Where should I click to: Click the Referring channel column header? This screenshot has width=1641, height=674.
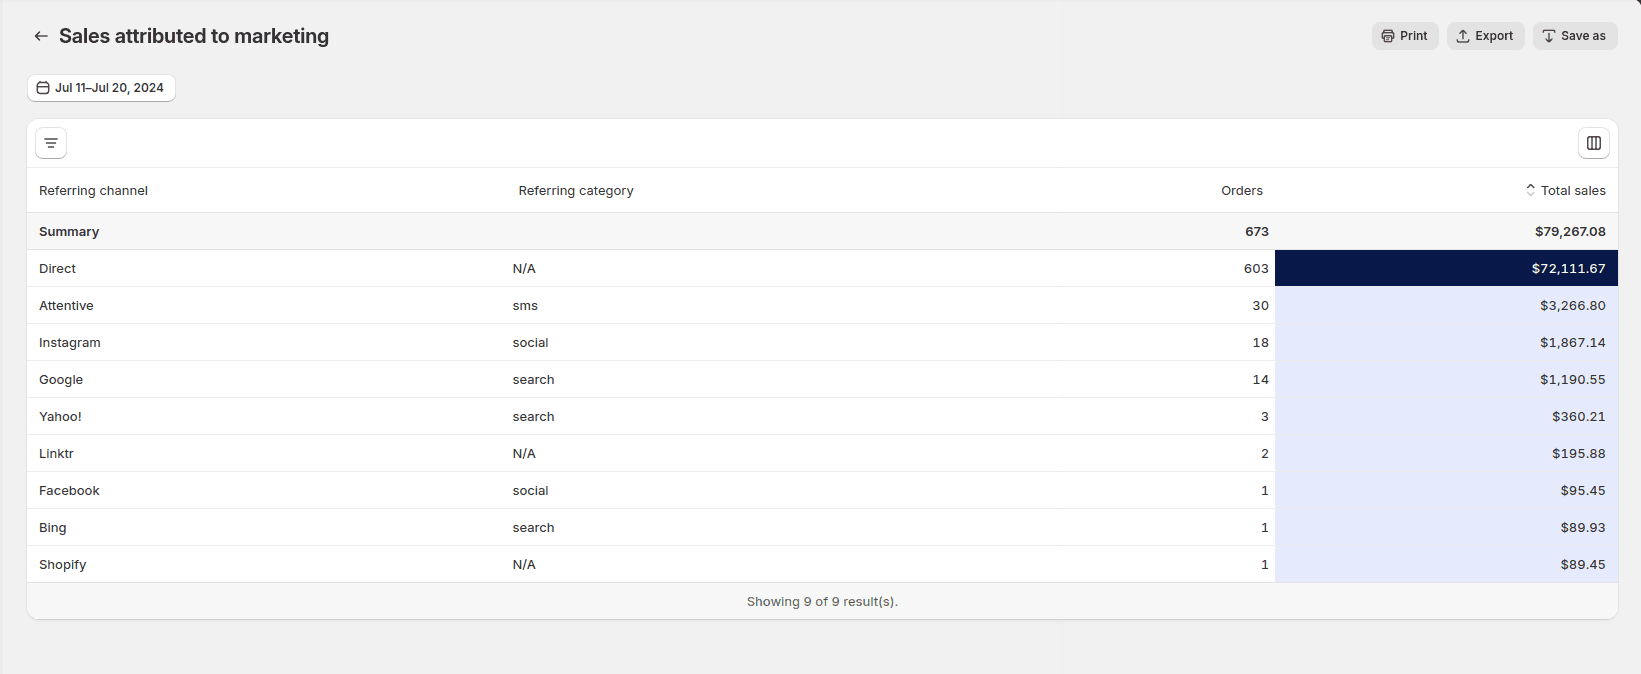coord(93,190)
